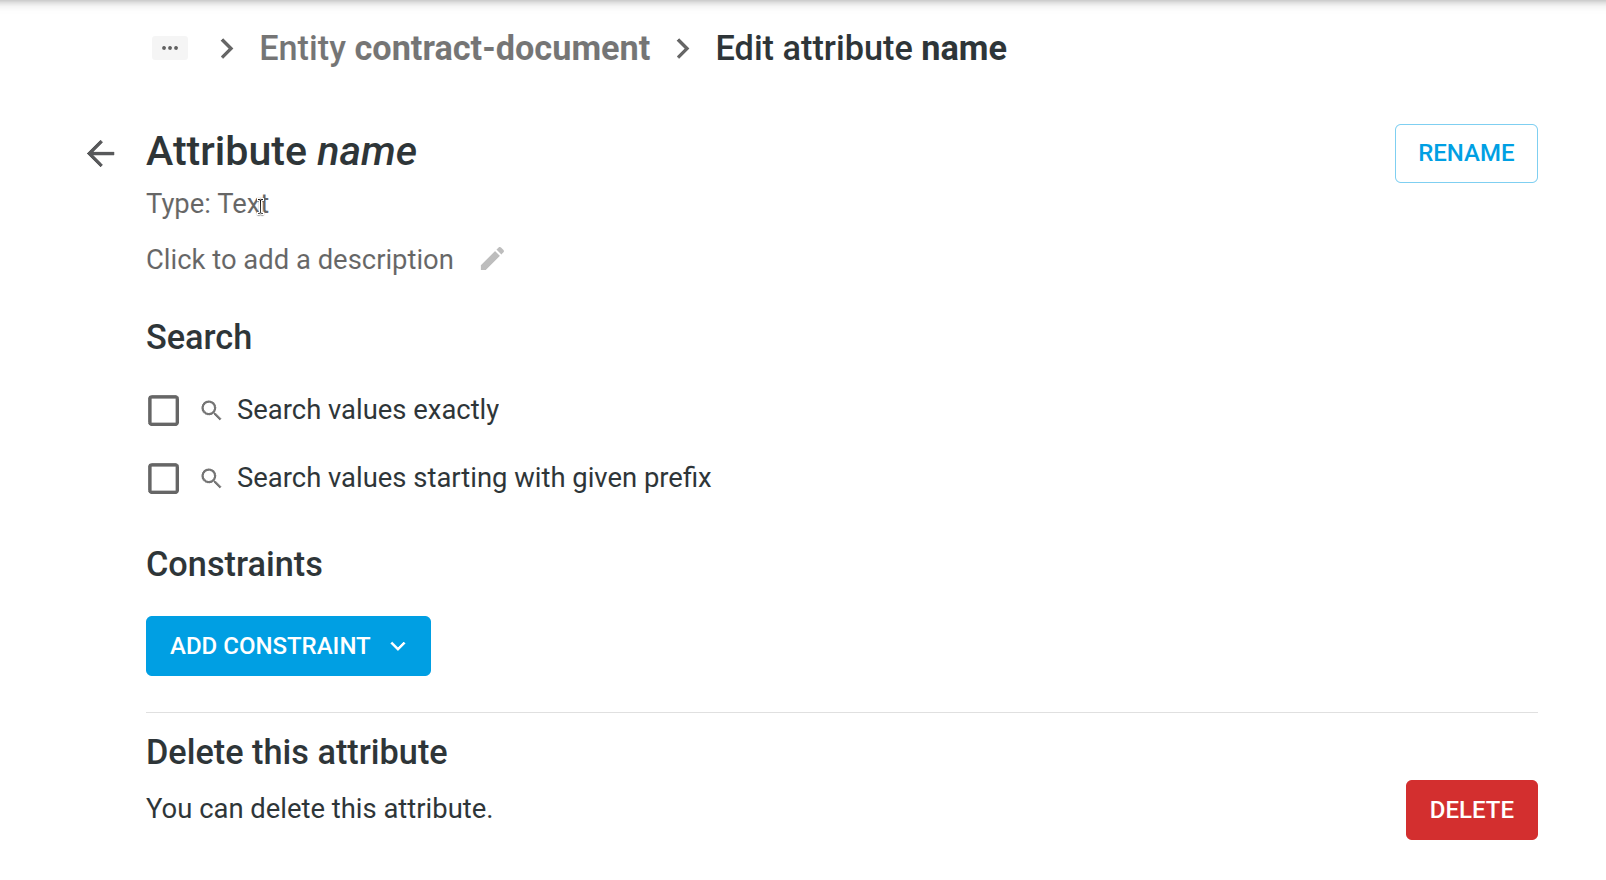1606x880 pixels.
Task: Open the ADD CONSTRAINT dropdown
Action: tap(270, 646)
